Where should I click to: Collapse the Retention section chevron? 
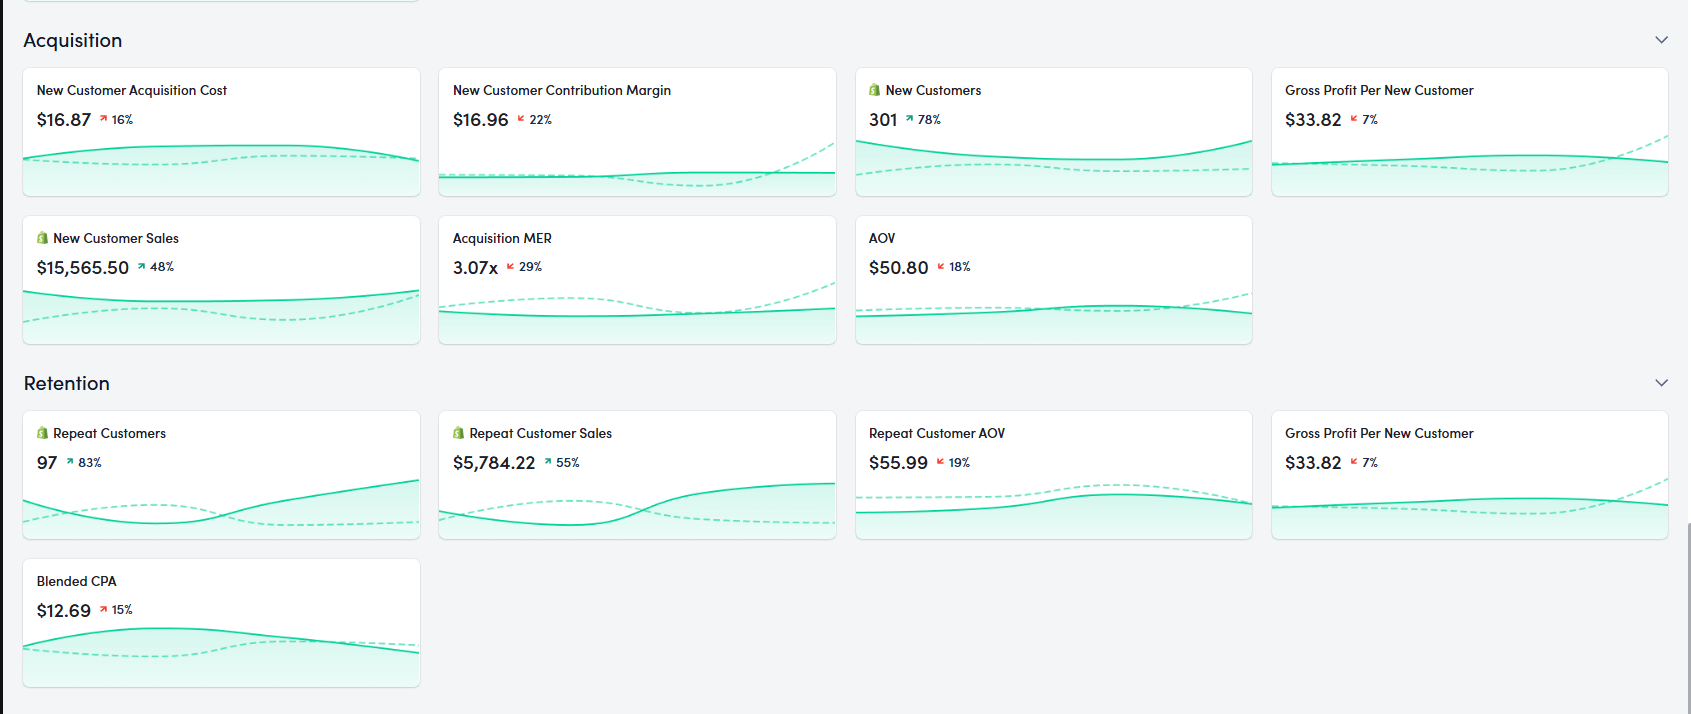pos(1661,383)
